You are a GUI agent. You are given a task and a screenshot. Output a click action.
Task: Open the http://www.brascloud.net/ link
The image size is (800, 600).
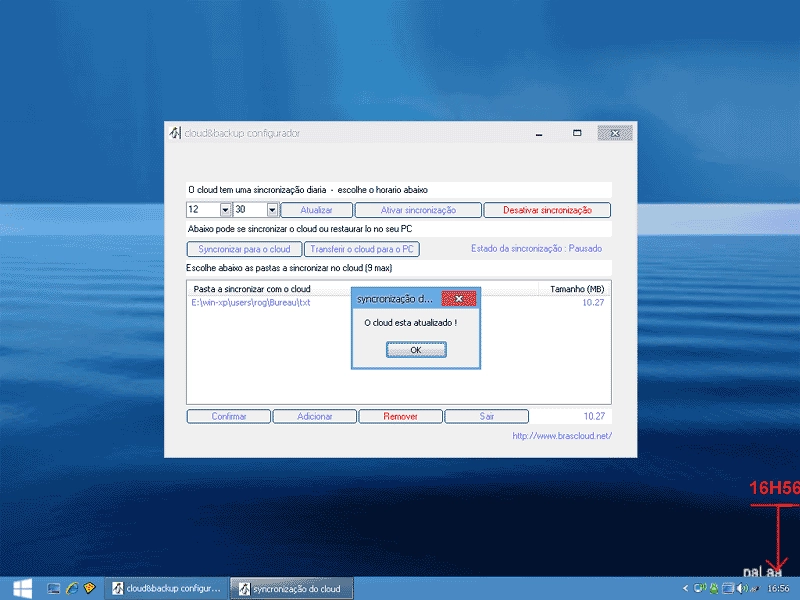(x=562, y=436)
